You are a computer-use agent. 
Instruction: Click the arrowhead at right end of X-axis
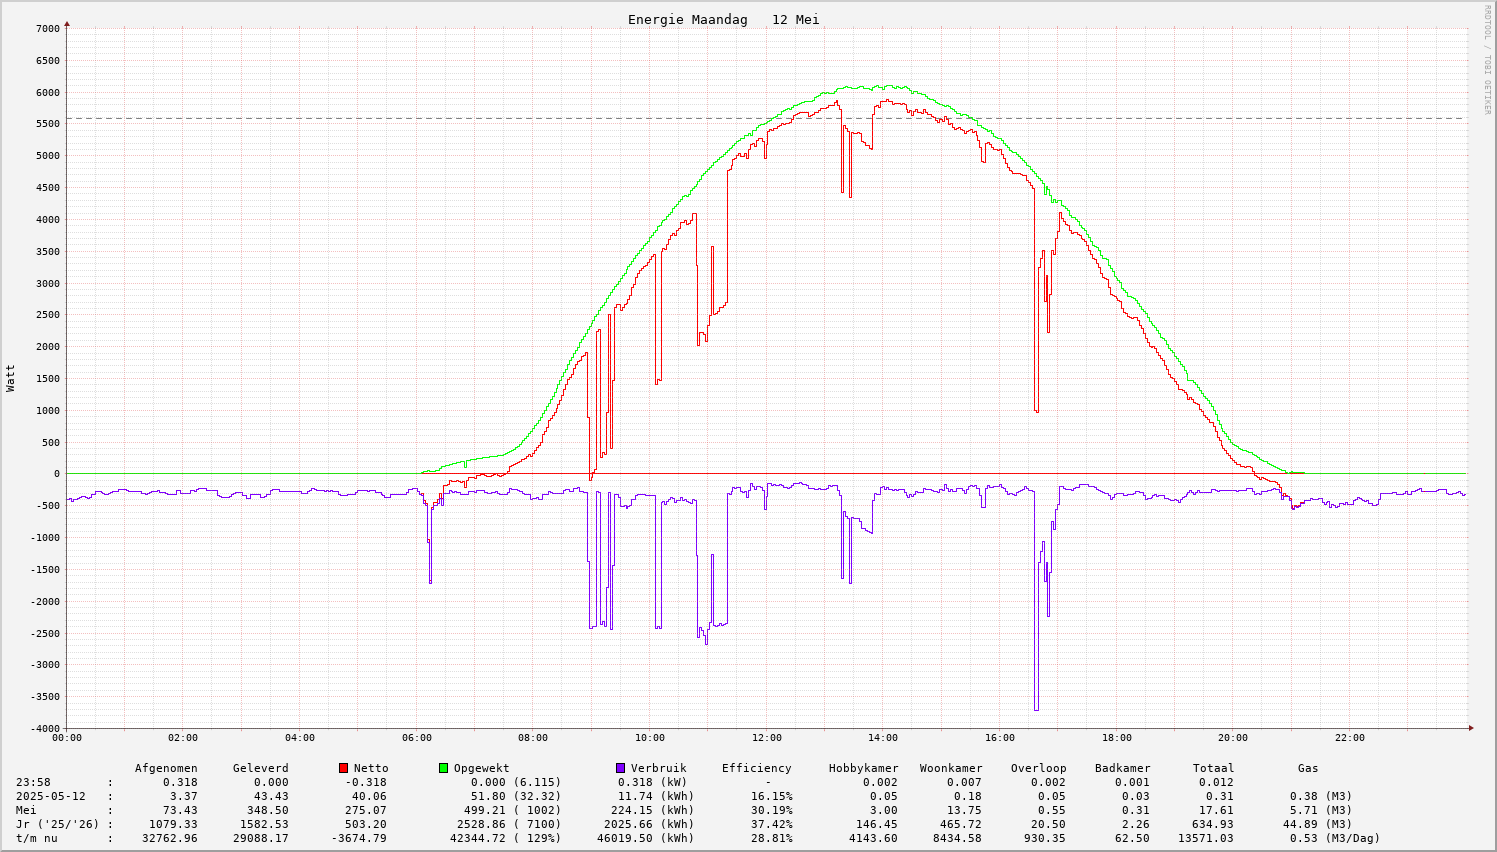pos(1470,728)
